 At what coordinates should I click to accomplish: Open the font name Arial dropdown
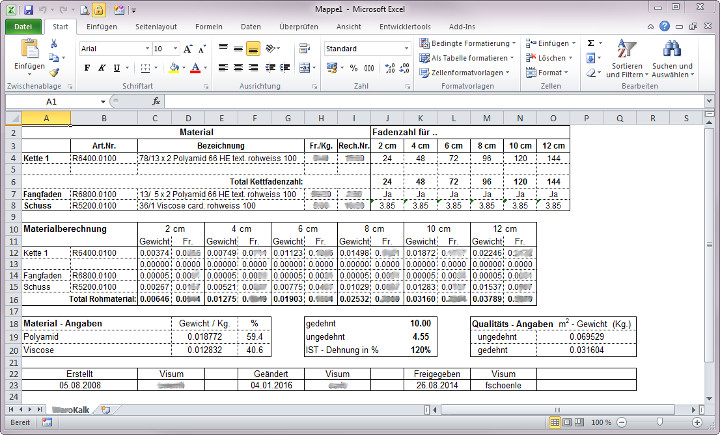pos(145,48)
